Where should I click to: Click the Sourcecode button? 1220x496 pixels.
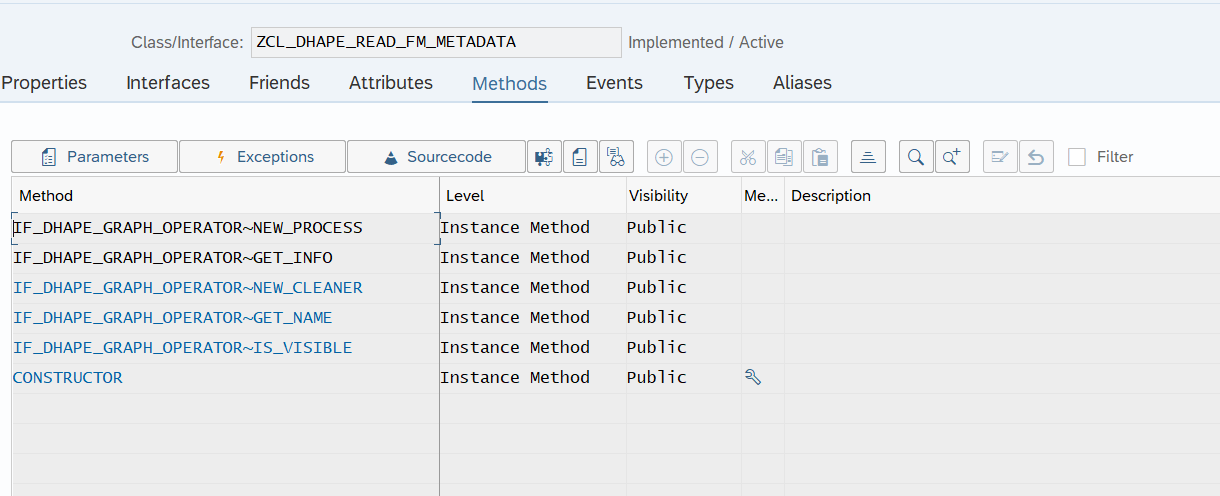coord(436,157)
